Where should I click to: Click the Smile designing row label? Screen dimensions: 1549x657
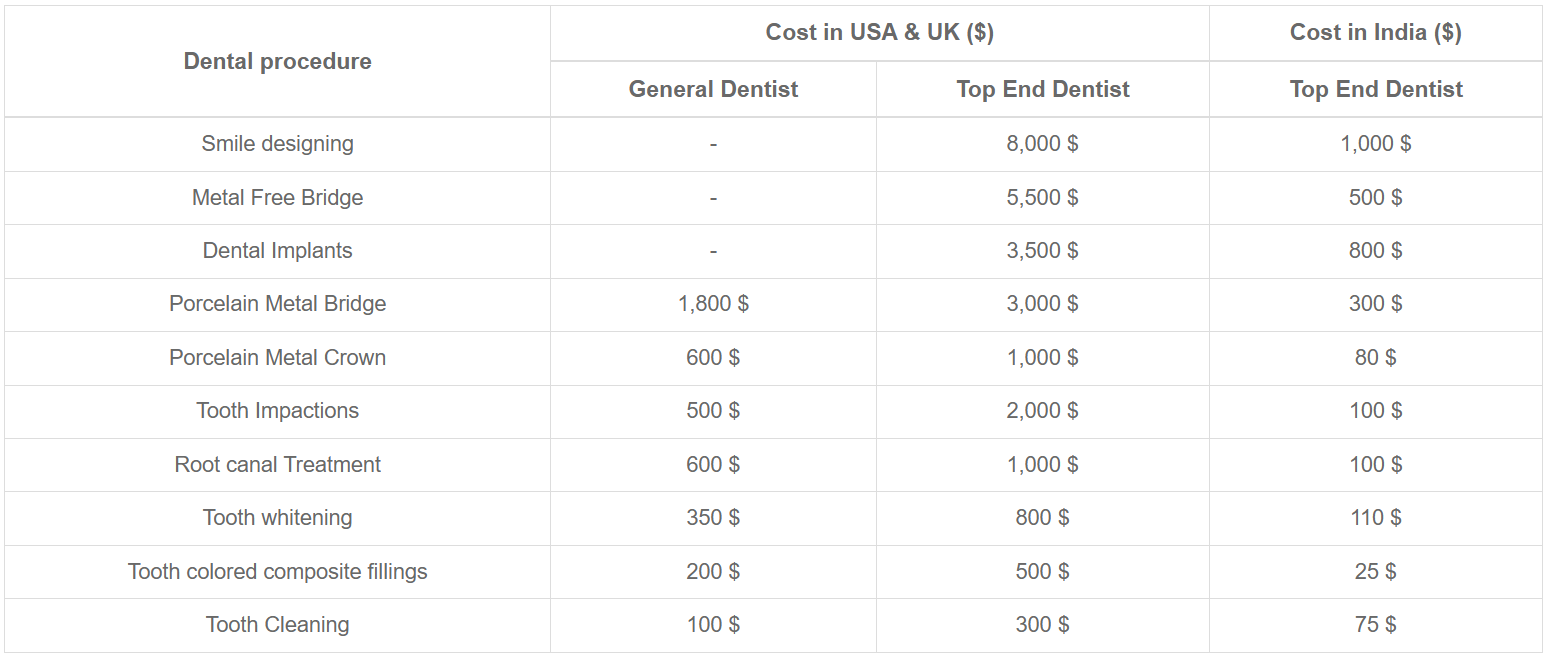click(277, 144)
